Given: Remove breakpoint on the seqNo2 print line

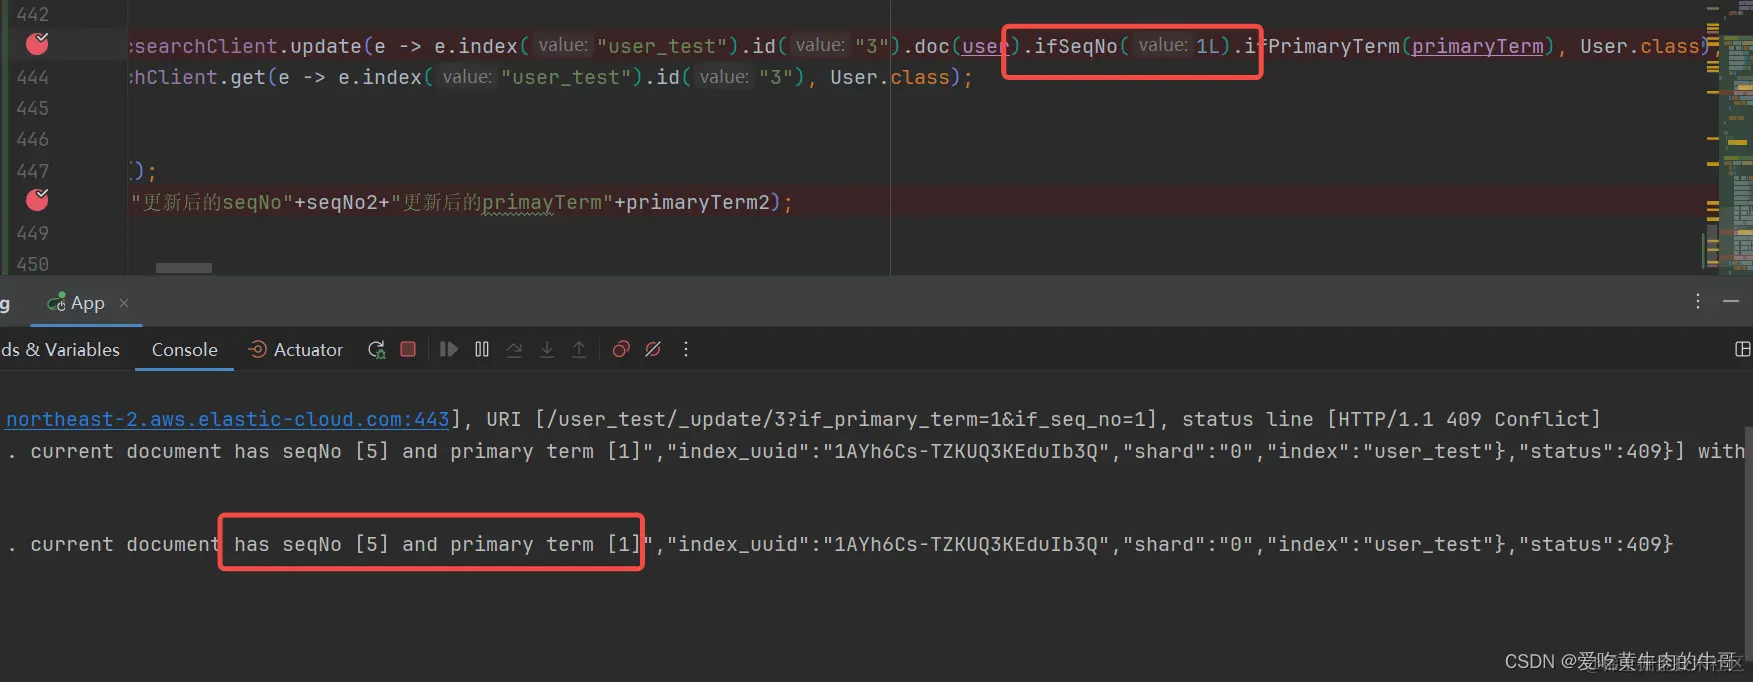Looking at the screenshot, I should pos(37,200).
